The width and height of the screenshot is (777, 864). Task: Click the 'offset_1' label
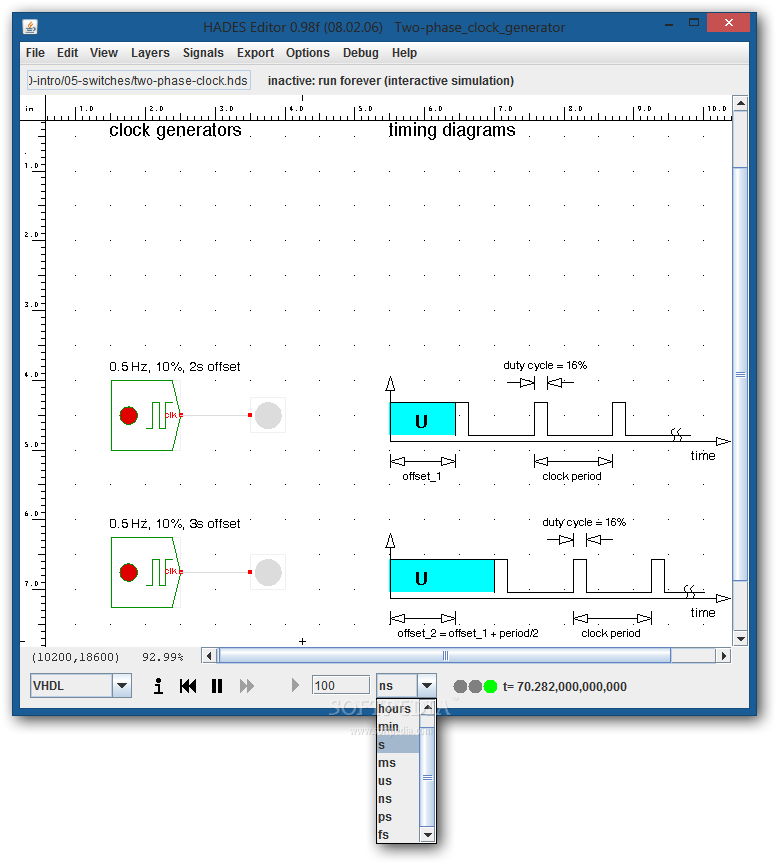(422, 476)
